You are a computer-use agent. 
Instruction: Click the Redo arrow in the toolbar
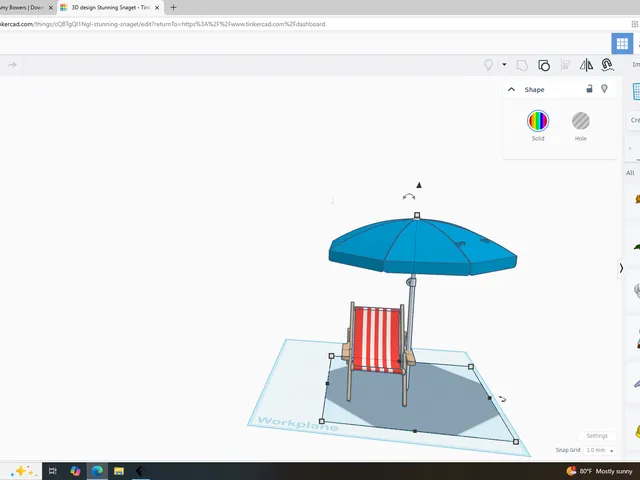click(x=12, y=65)
